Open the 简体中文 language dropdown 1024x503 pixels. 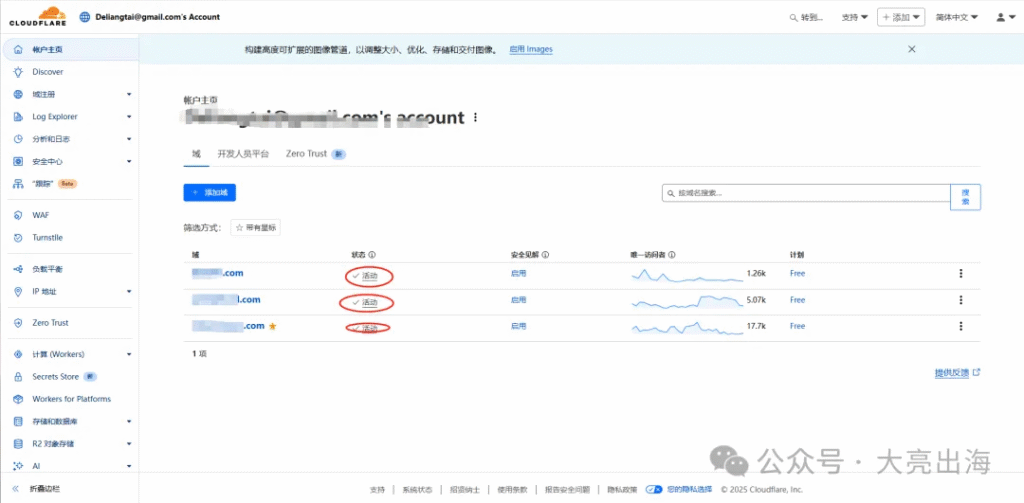click(x=956, y=18)
